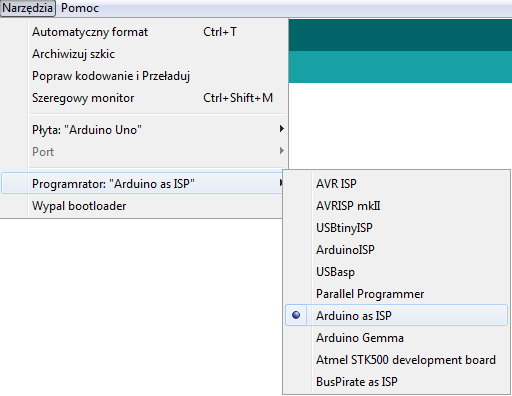Select Arduino Gemma programmer
Image resolution: width=512 pixels, height=396 pixels.
[x=396, y=338]
